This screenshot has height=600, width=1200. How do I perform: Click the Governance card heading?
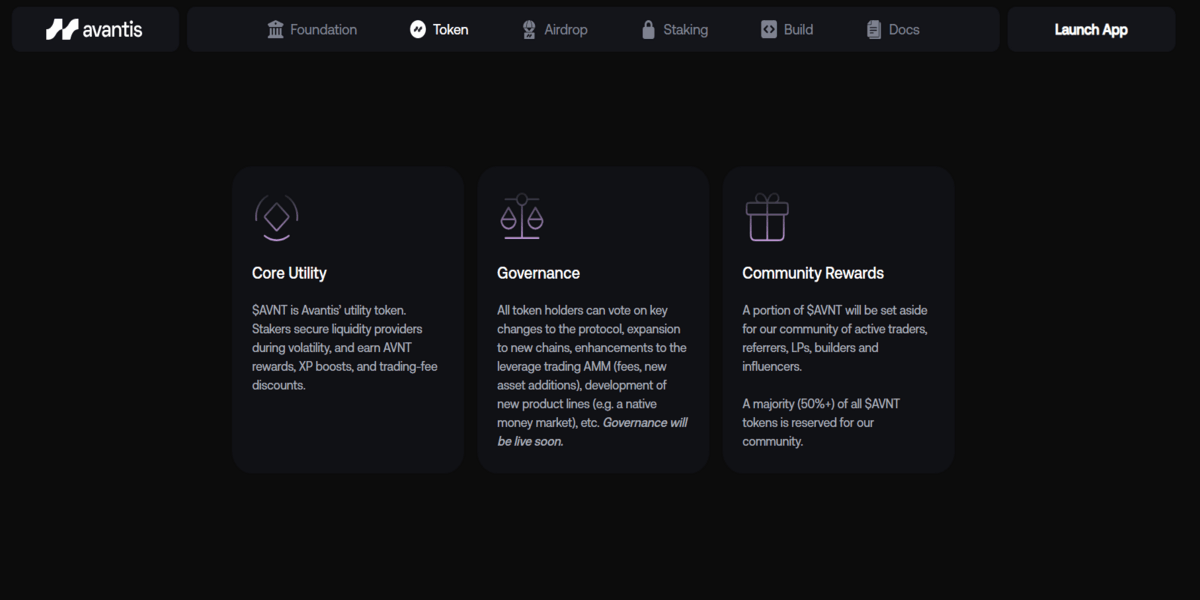[538, 273]
